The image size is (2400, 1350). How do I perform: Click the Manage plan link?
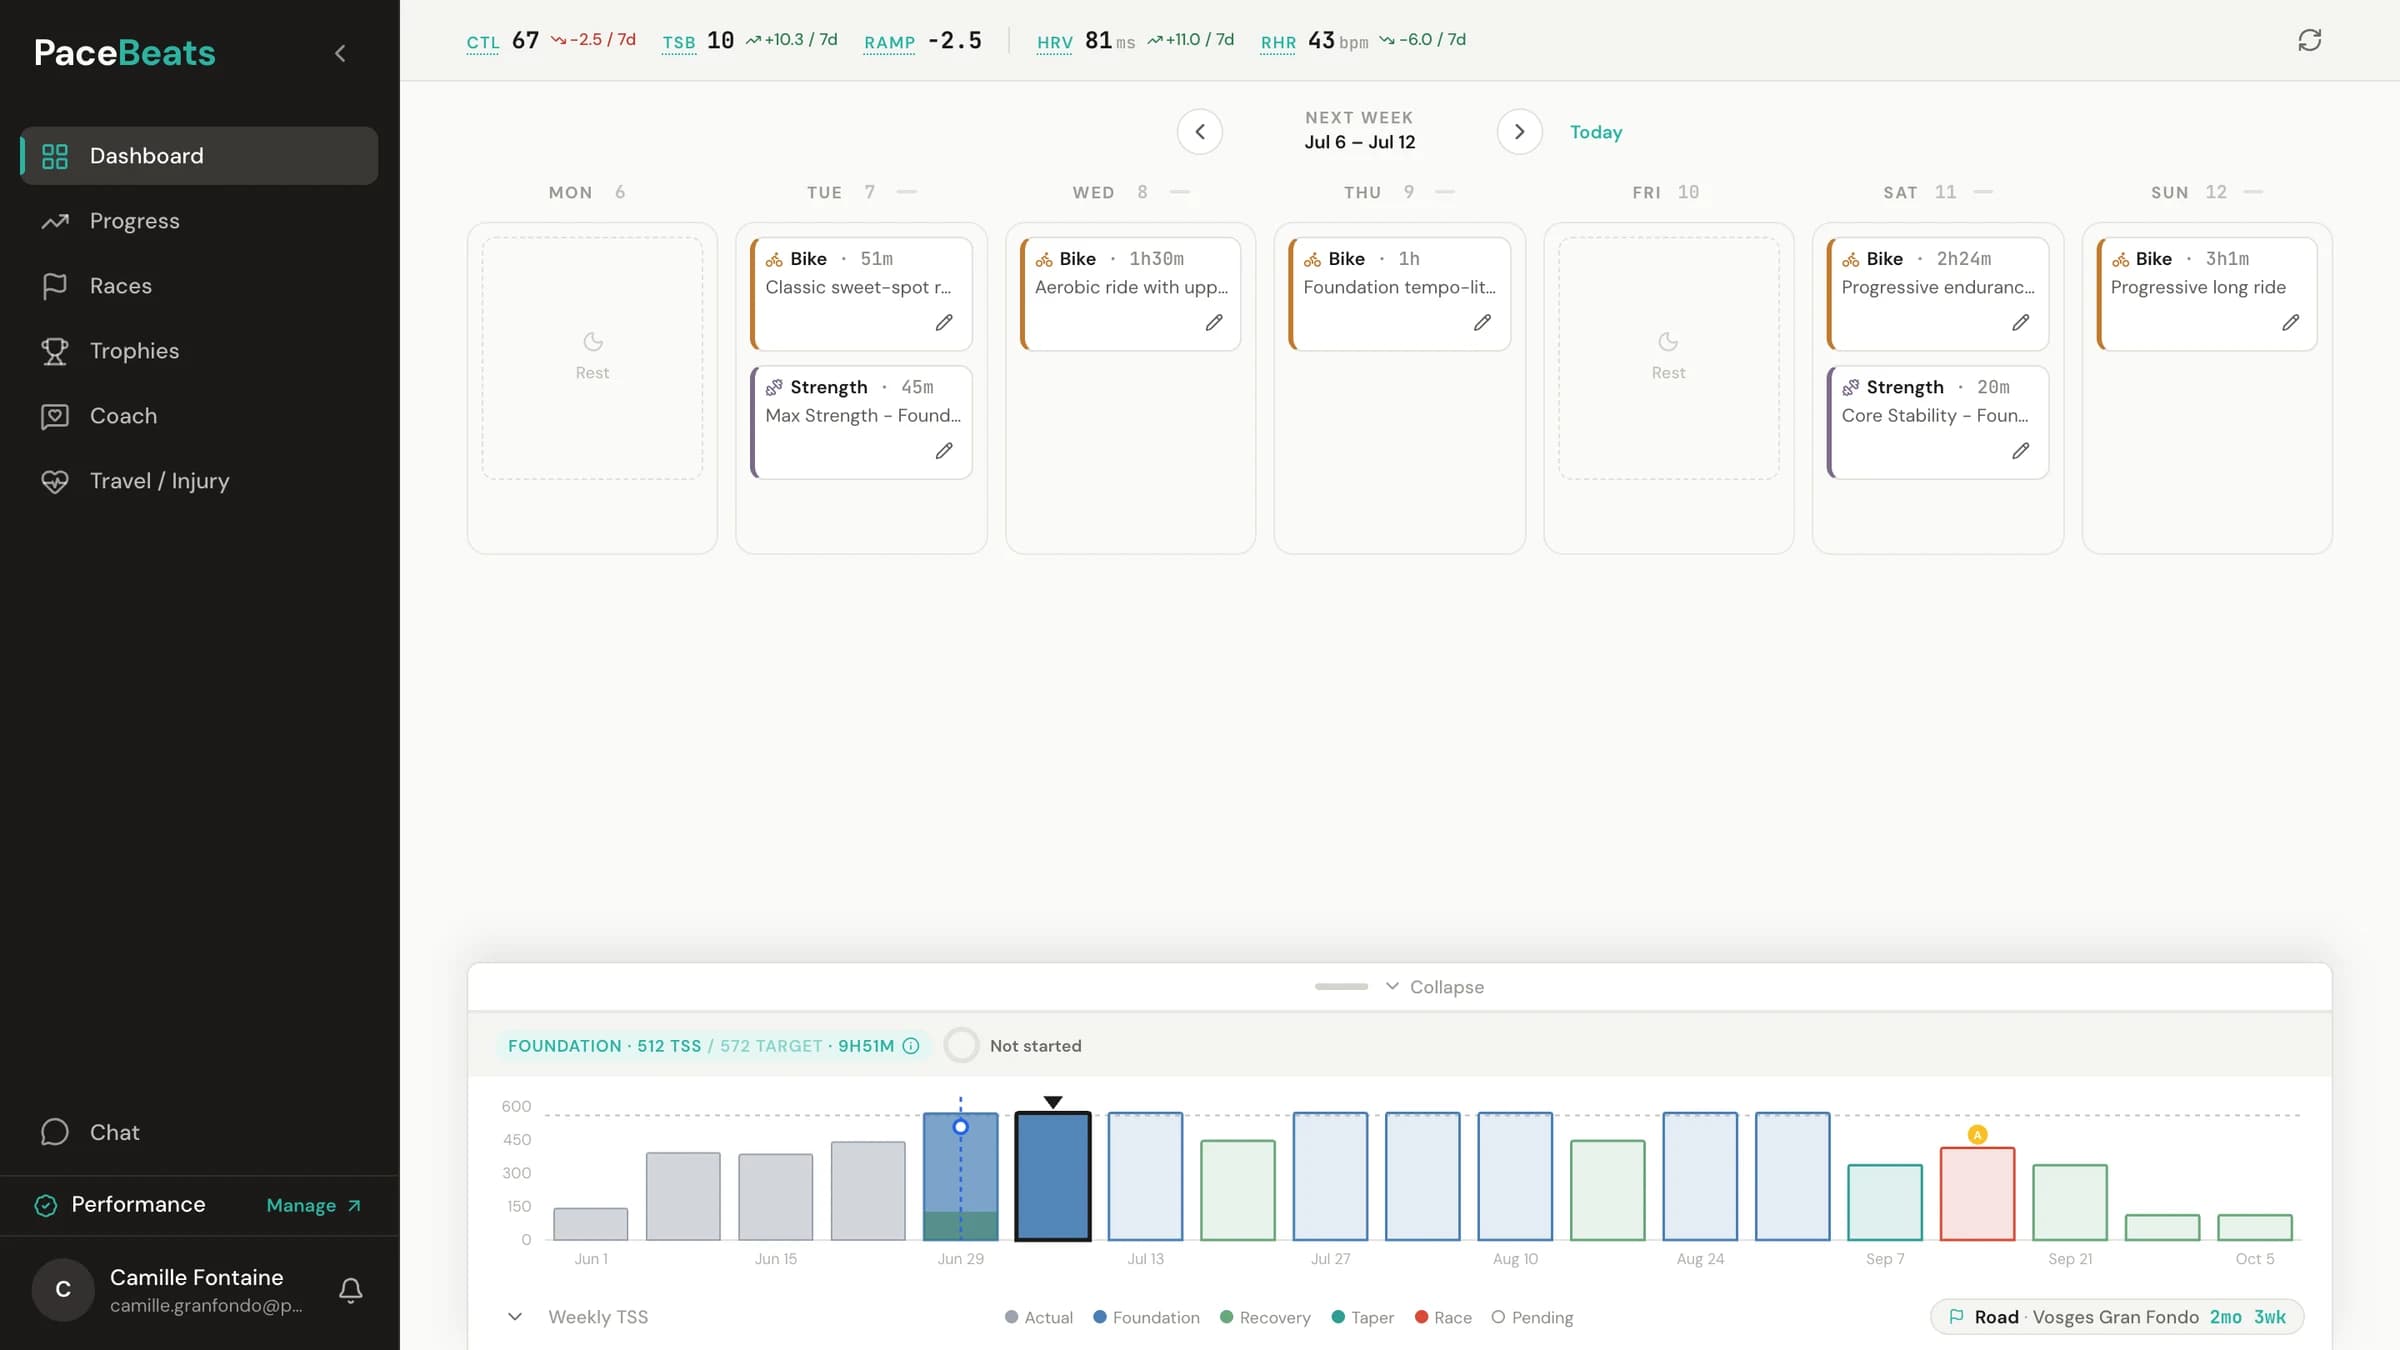pyautogui.click(x=313, y=1205)
